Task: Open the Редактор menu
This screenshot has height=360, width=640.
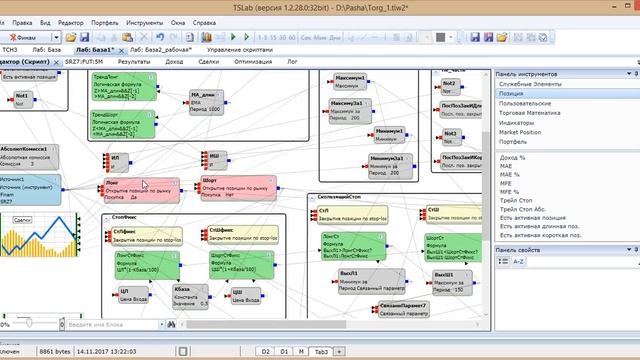Action: click(71, 23)
